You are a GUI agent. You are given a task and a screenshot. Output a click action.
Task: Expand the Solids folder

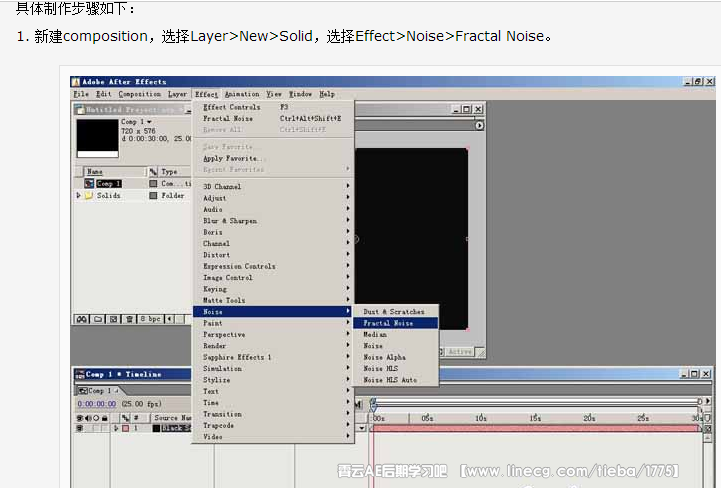[x=78, y=196]
